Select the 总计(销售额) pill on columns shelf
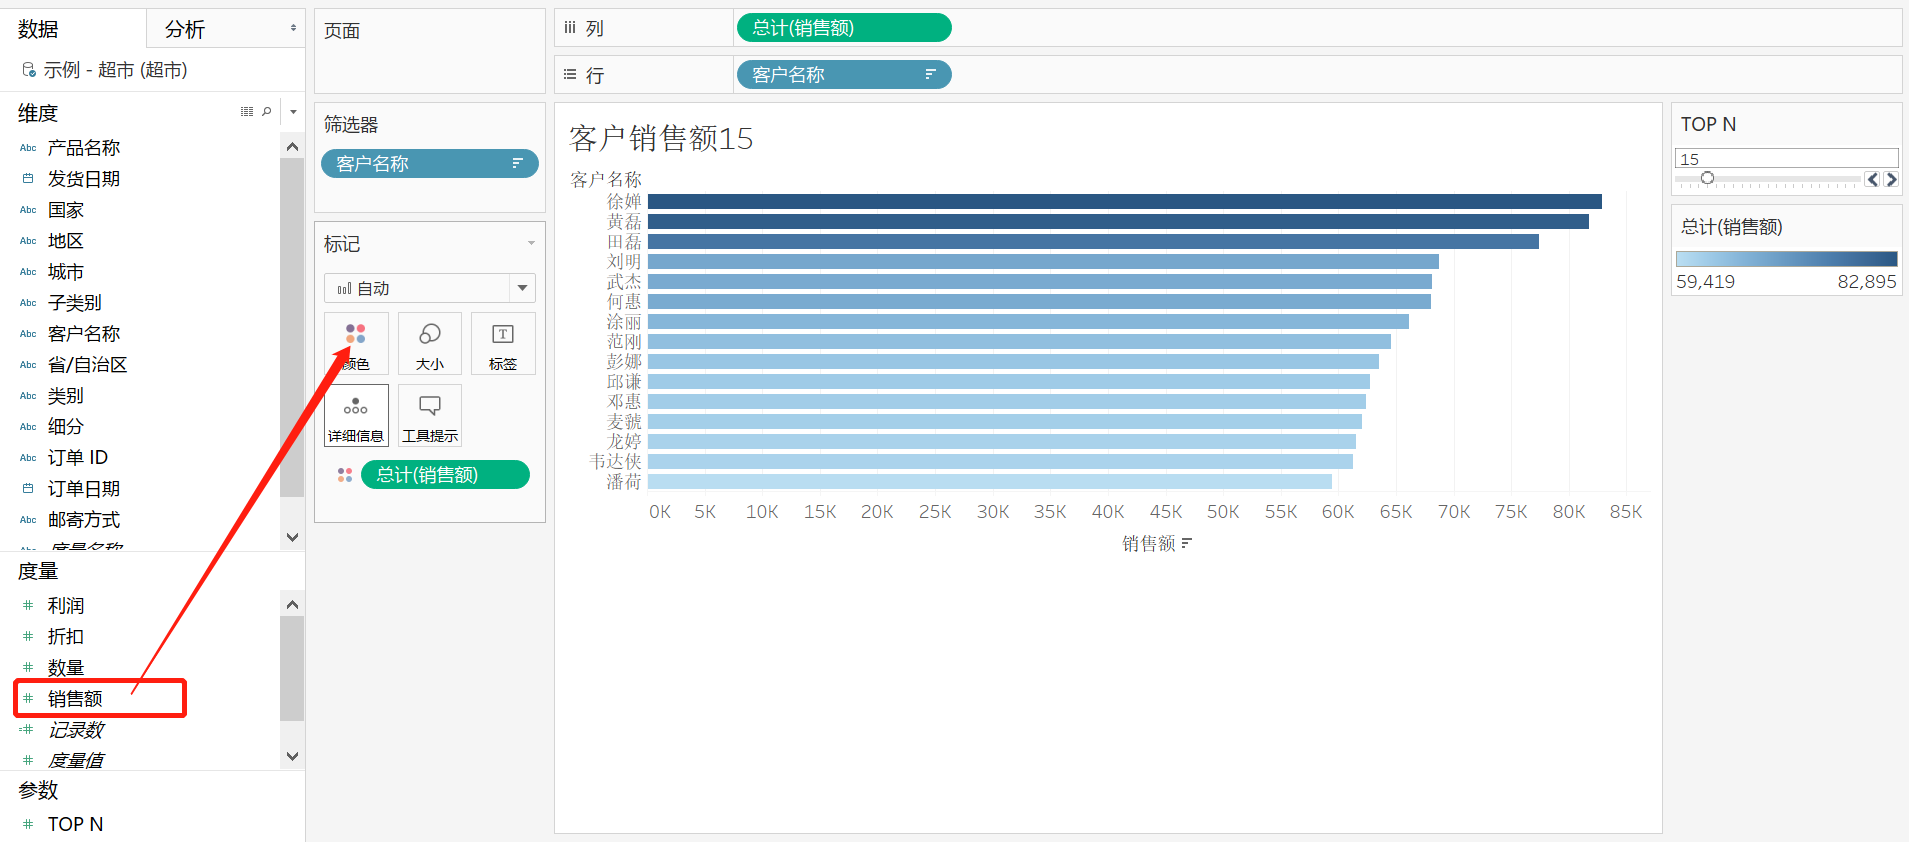1909x842 pixels. [x=844, y=28]
